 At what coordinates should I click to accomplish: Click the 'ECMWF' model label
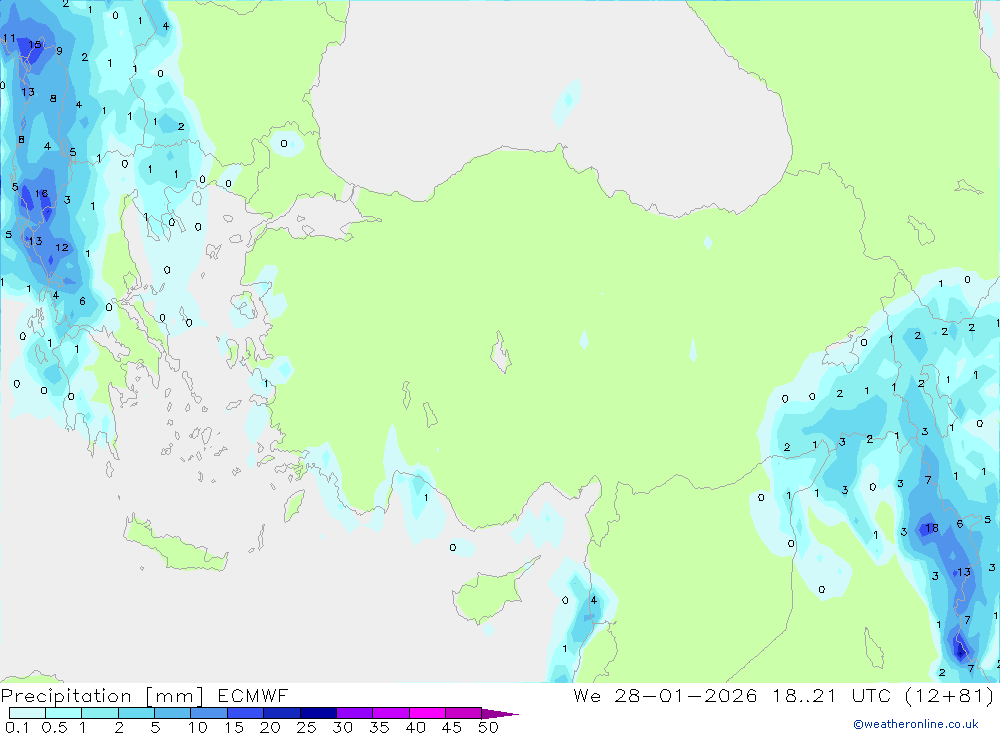tap(253, 695)
